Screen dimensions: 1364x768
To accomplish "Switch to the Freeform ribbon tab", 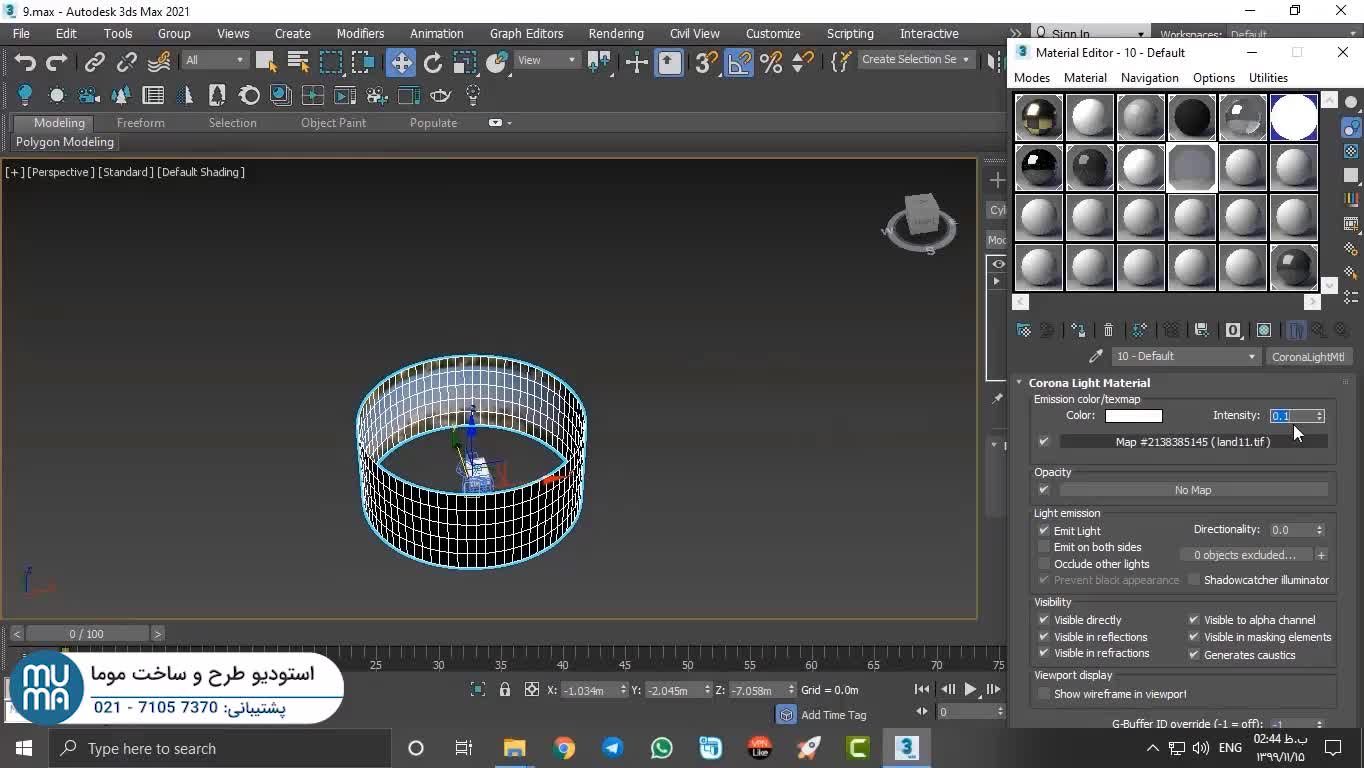I will (140, 123).
